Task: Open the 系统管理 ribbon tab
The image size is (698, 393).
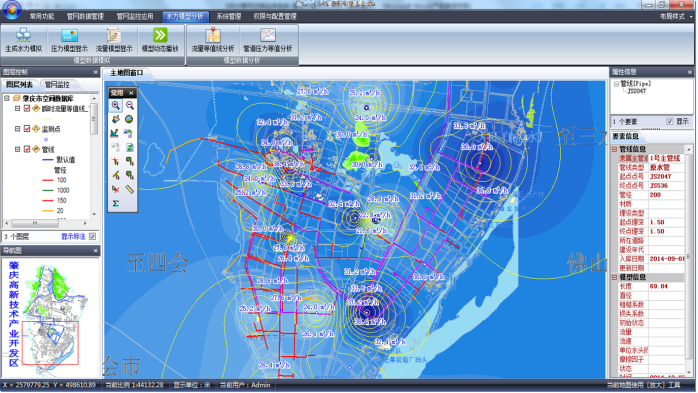Action: tap(229, 16)
